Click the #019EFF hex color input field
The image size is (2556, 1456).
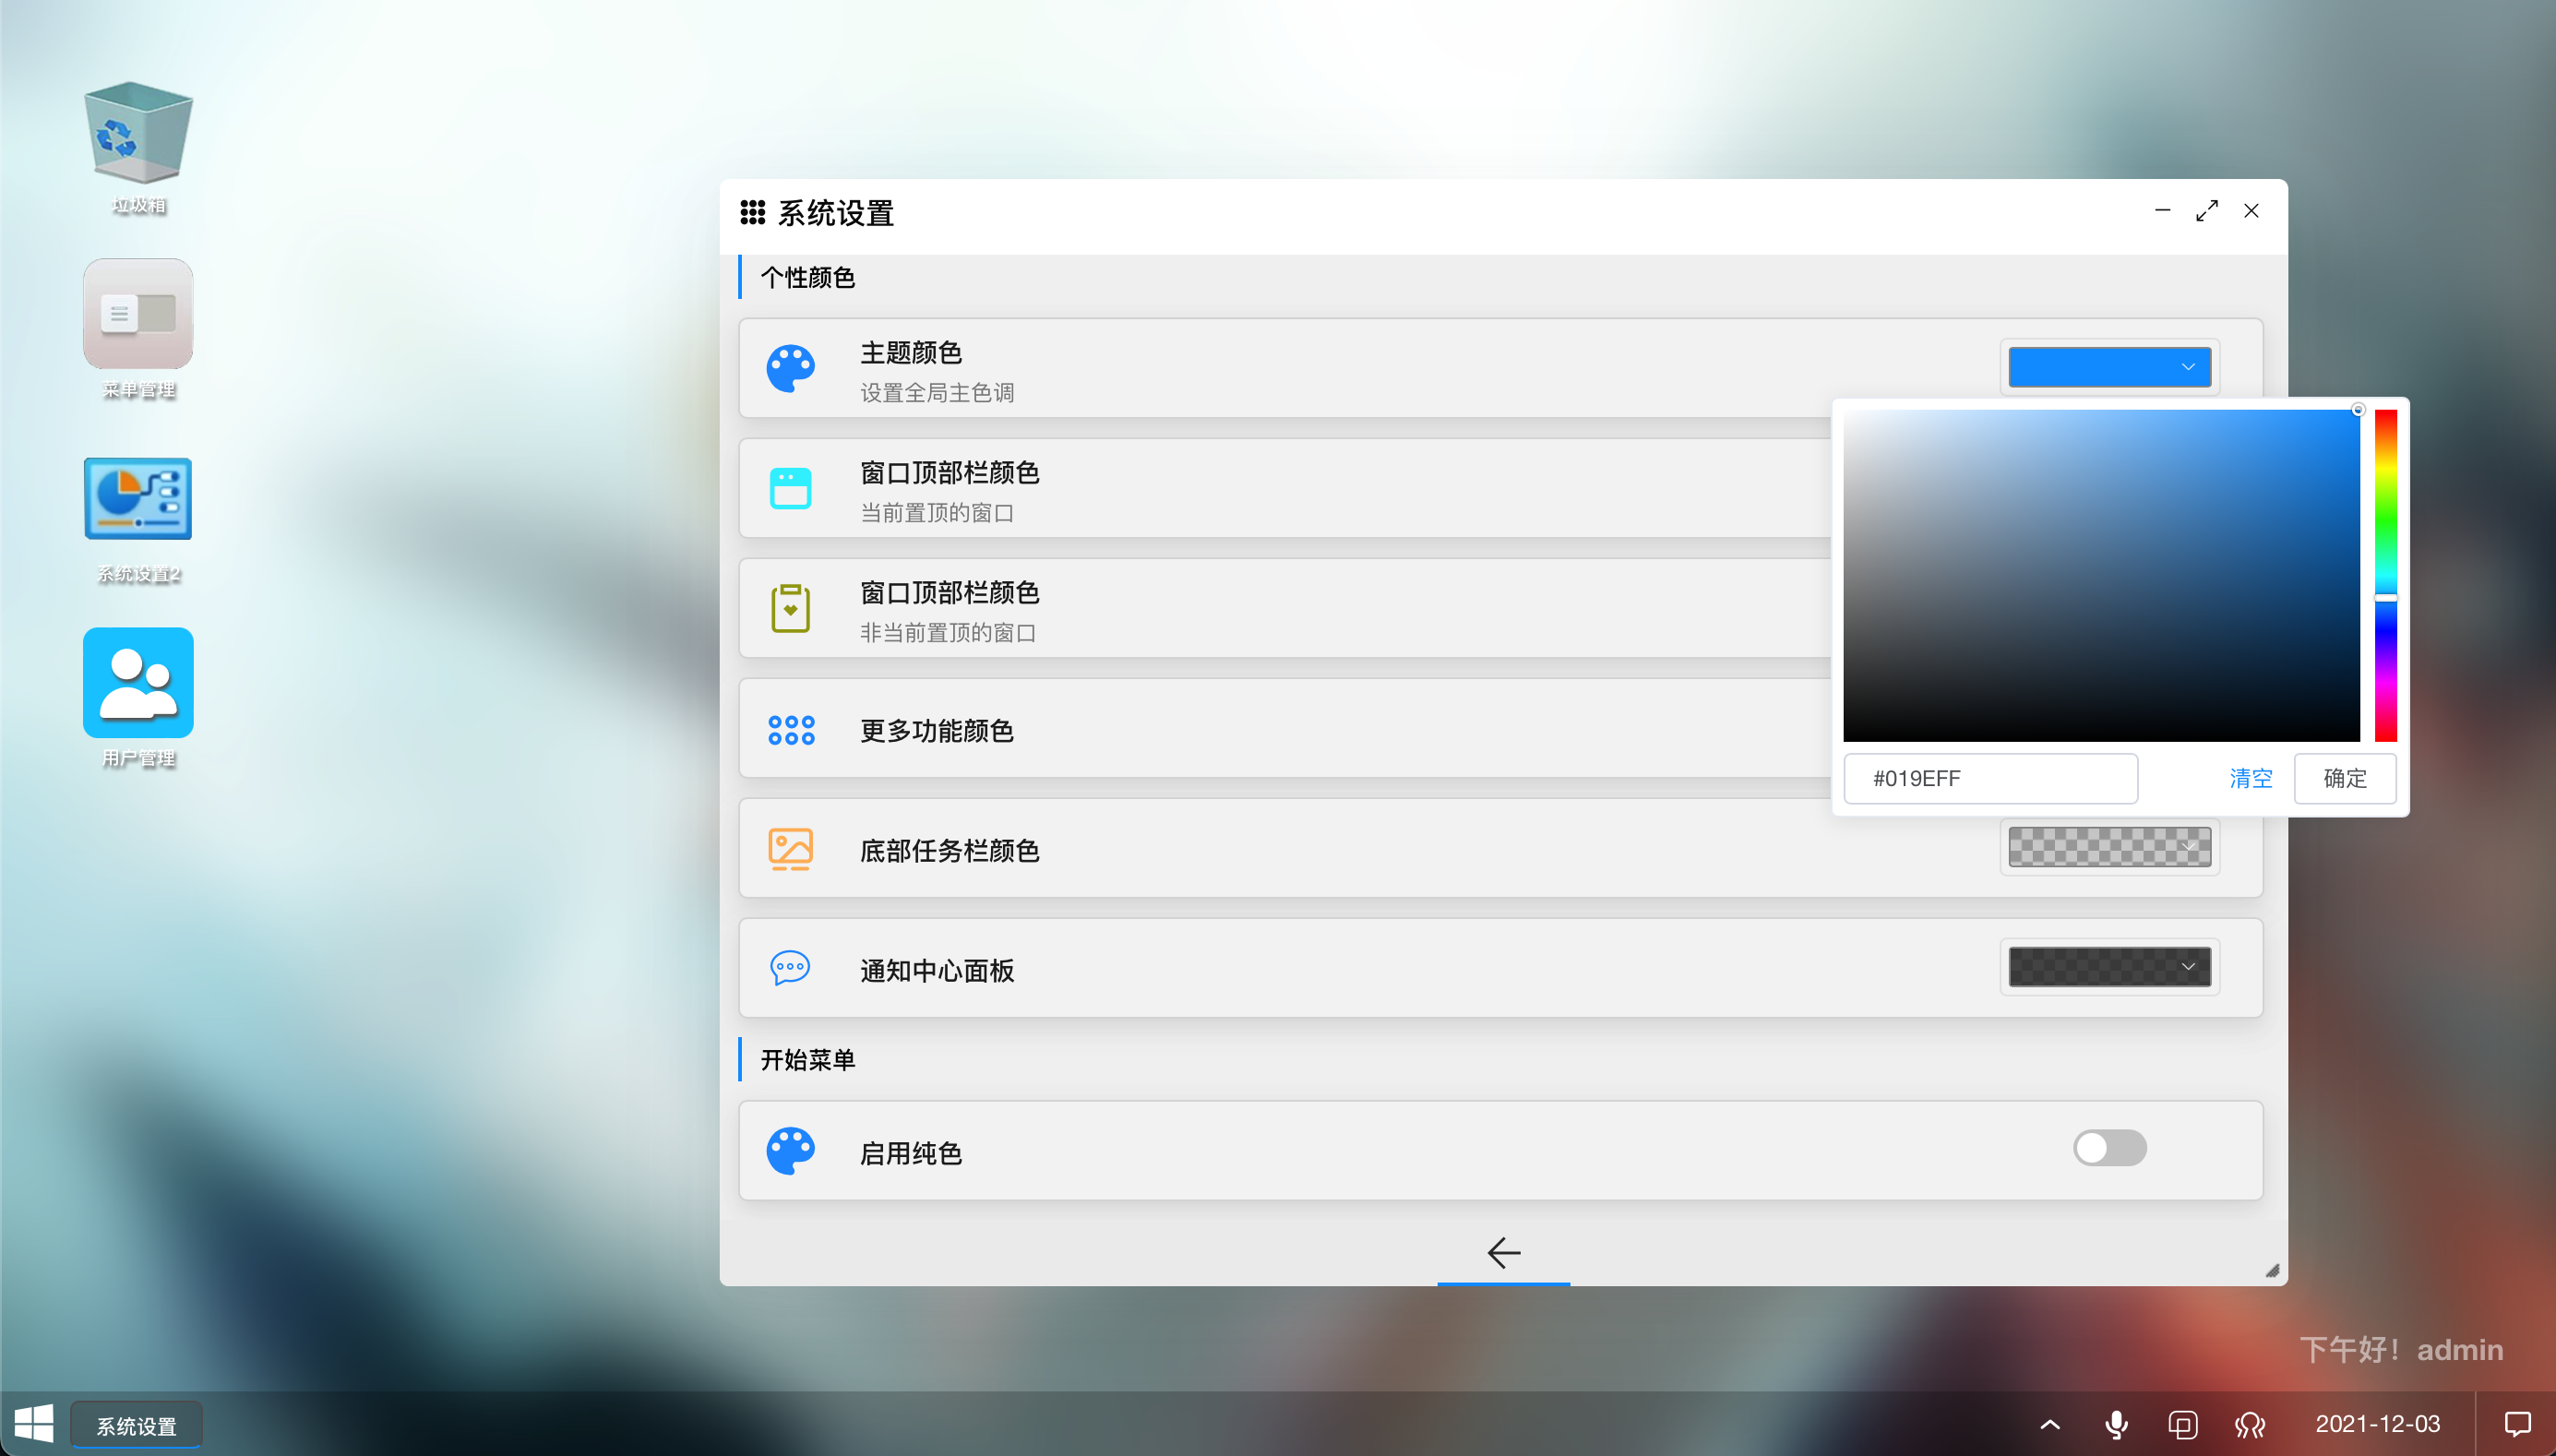[1990, 778]
